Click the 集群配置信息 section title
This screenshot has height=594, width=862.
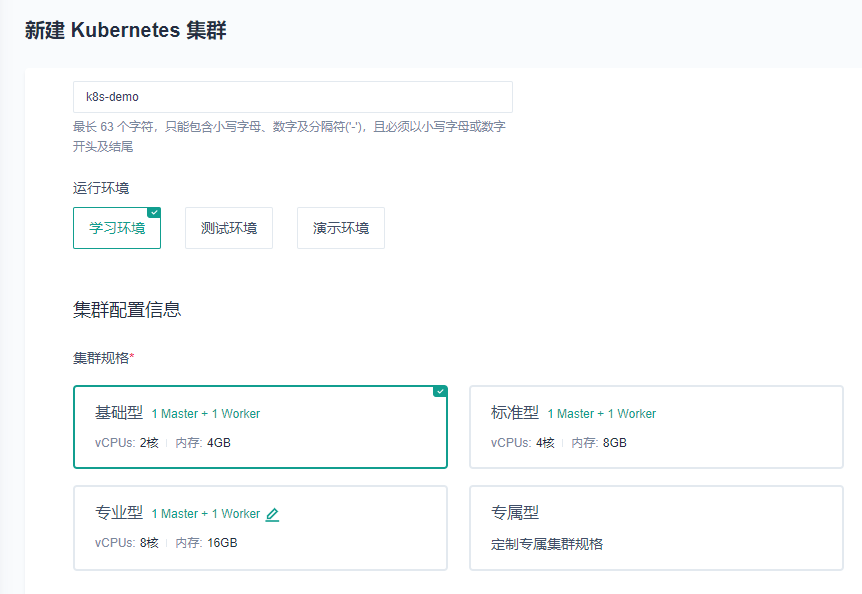coord(127,309)
